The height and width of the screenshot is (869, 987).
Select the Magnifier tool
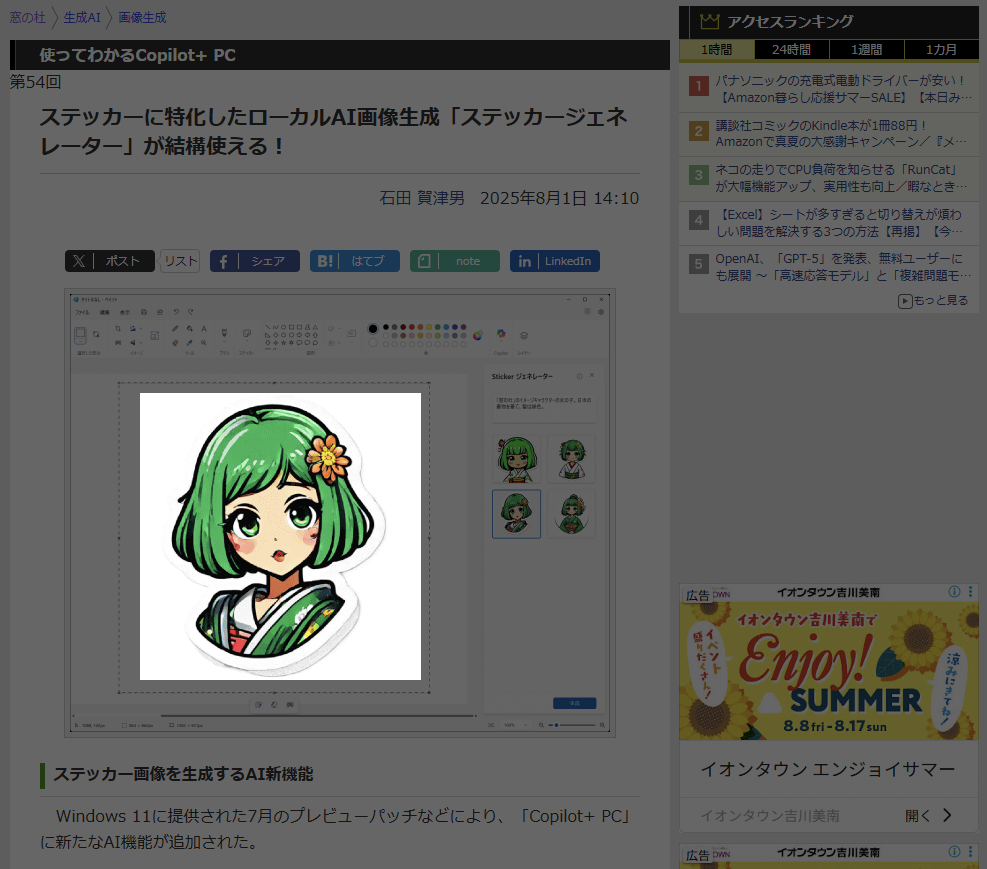(203, 341)
